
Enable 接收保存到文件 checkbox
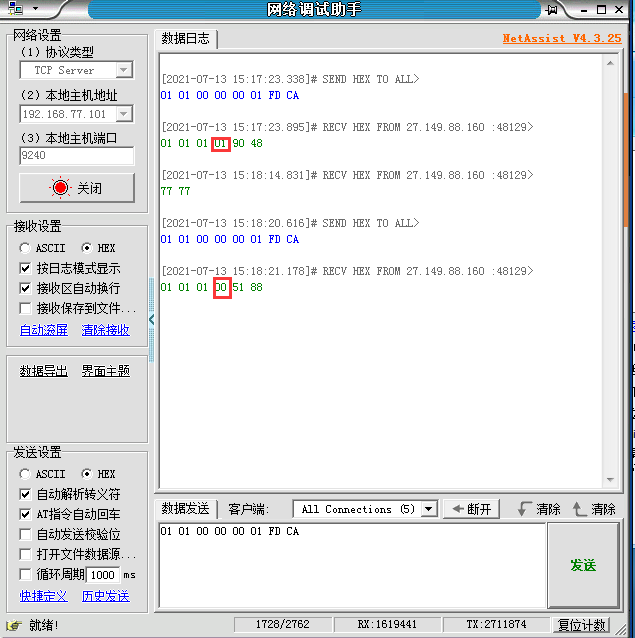point(25,308)
